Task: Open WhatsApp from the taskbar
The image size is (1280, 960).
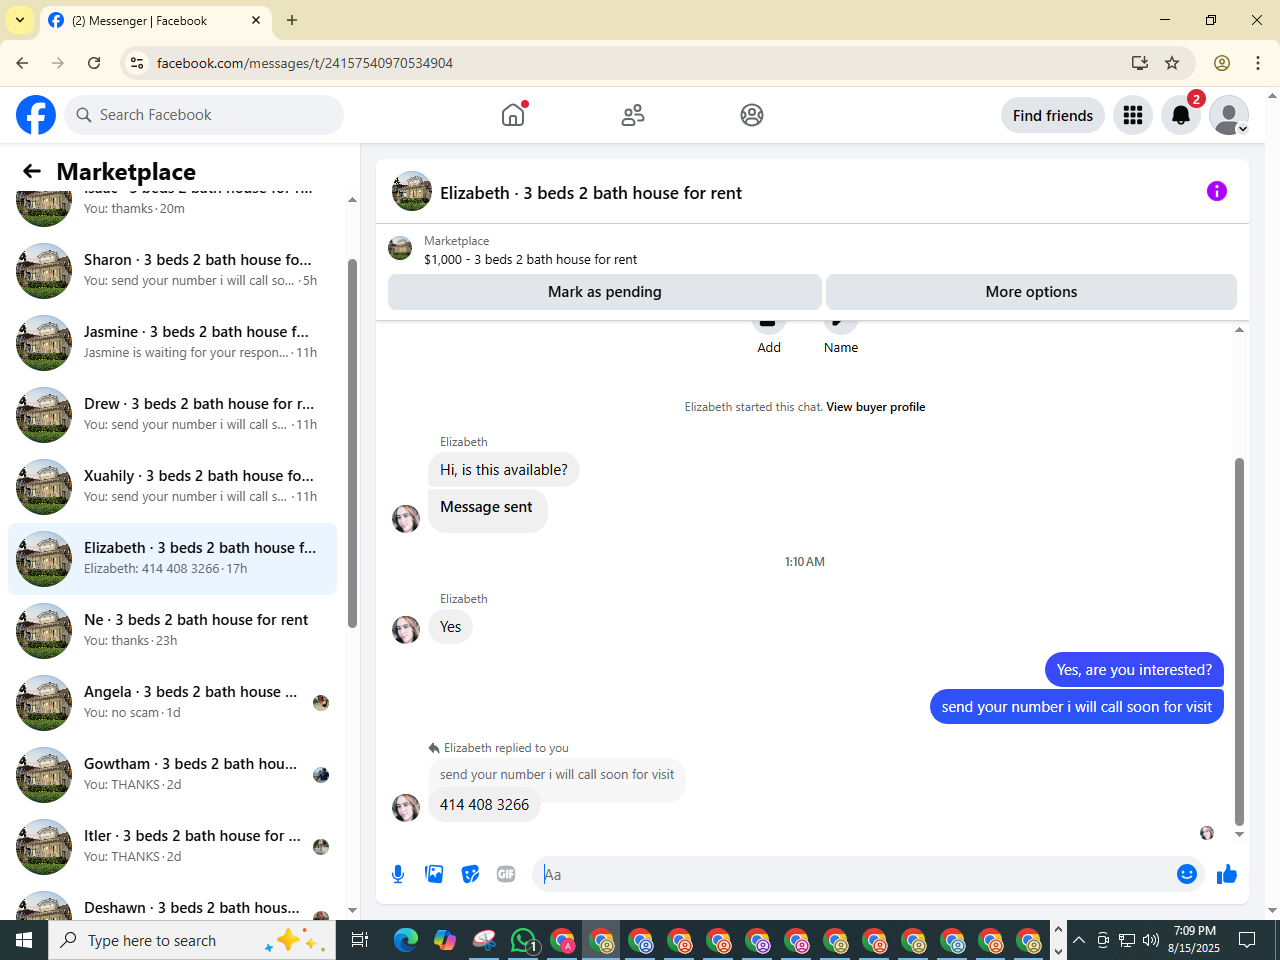Action: [523, 940]
